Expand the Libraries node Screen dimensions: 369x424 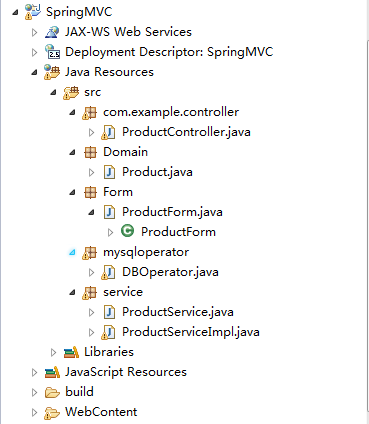[53, 352]
